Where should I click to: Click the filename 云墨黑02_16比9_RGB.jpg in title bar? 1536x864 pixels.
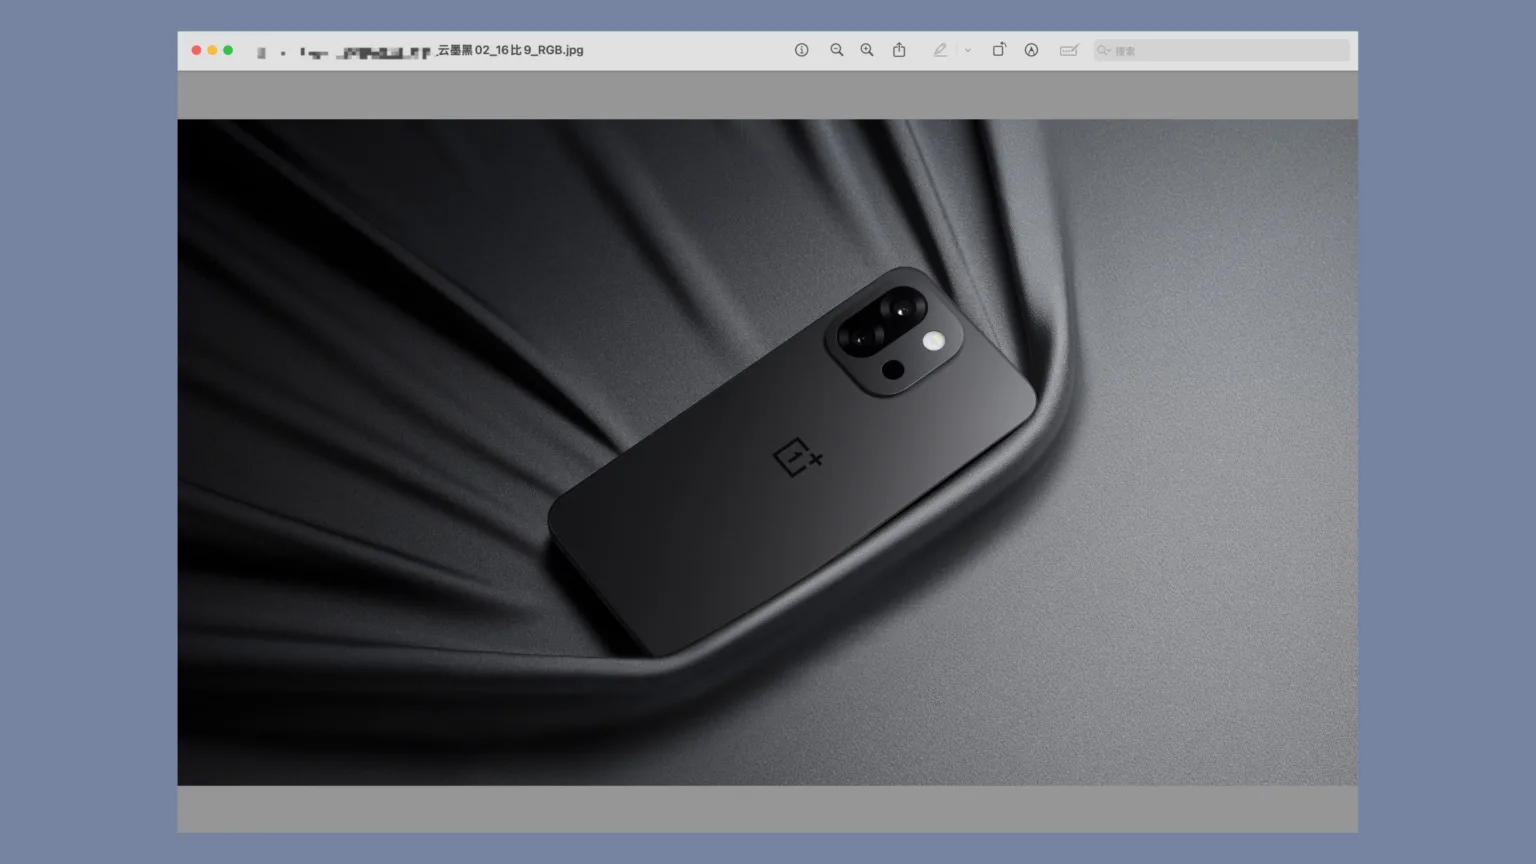click(510, 50)
